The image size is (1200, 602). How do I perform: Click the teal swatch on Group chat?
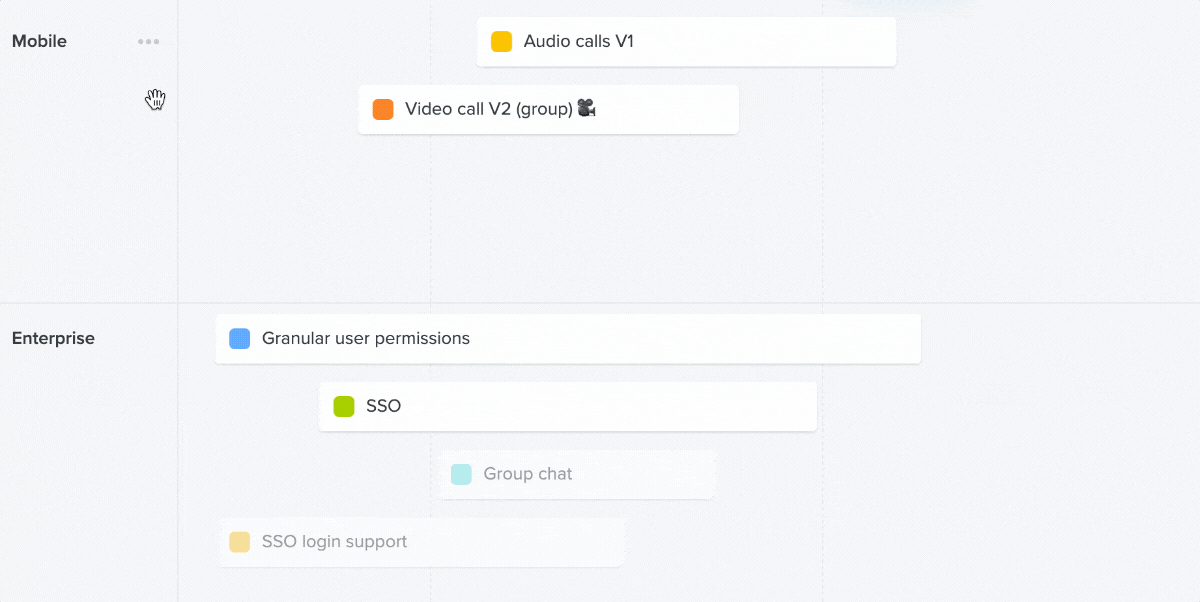[461, 474]
